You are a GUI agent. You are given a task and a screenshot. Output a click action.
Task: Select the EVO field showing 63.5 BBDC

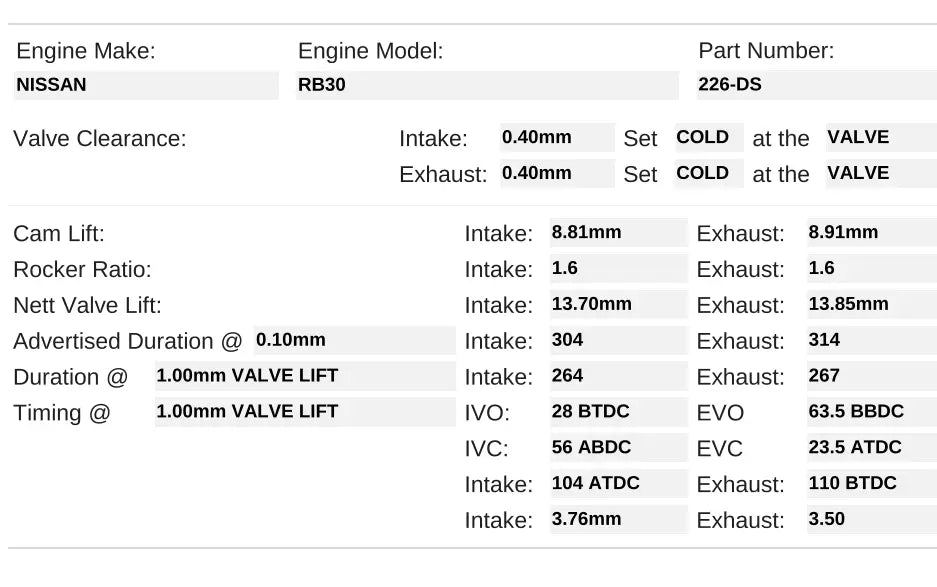[x=871, y=412]
